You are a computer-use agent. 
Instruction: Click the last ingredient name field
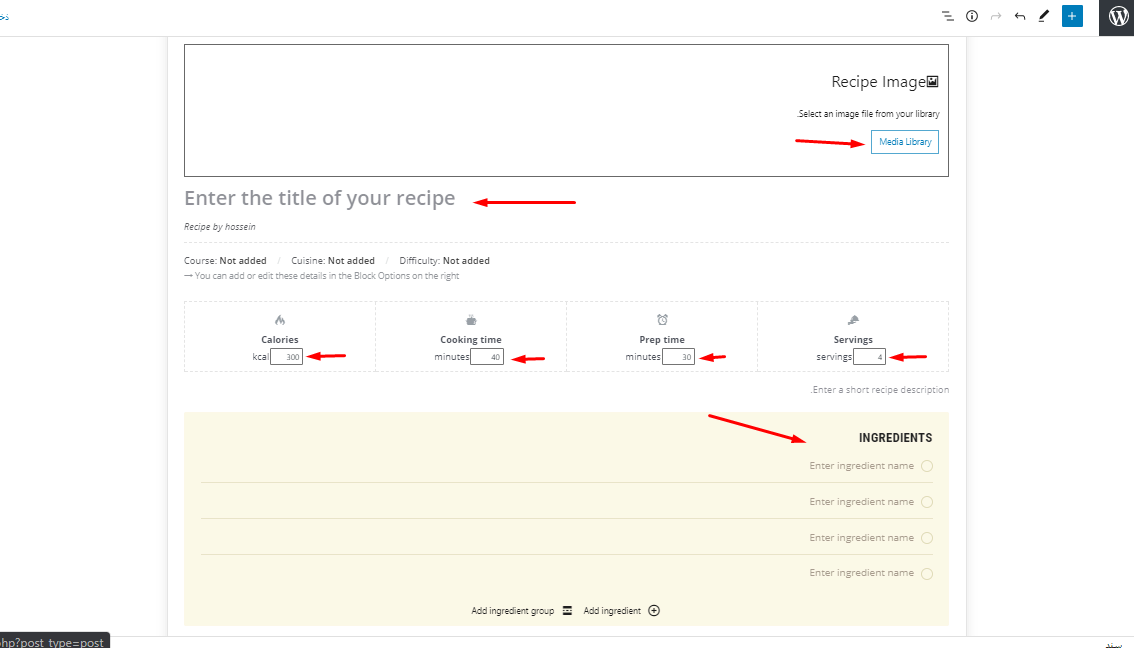point(861,573)
